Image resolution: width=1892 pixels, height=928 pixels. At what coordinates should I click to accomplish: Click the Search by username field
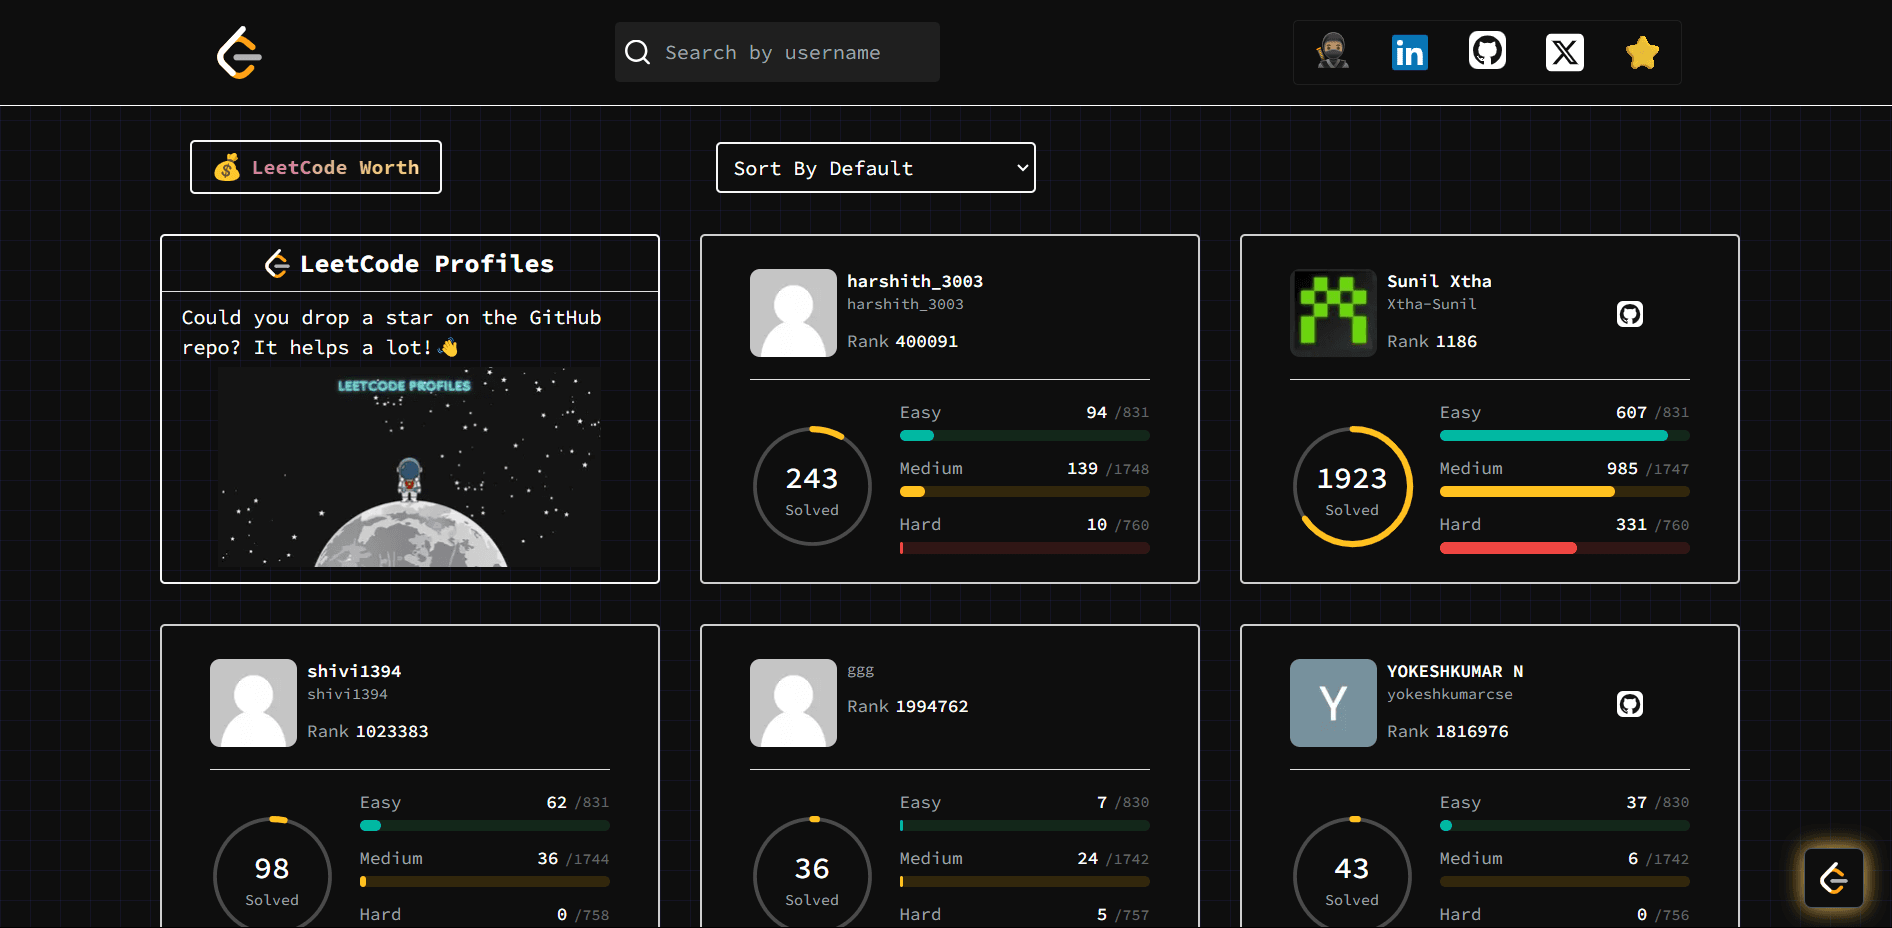point(777,51)
